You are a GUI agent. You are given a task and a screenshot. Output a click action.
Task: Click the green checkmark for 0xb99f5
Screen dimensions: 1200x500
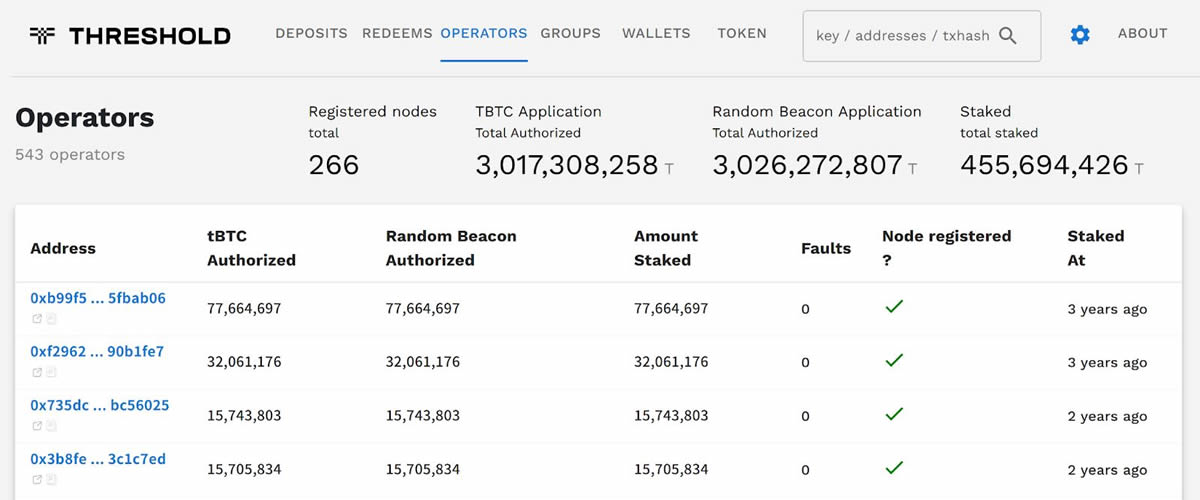(894, 307)
